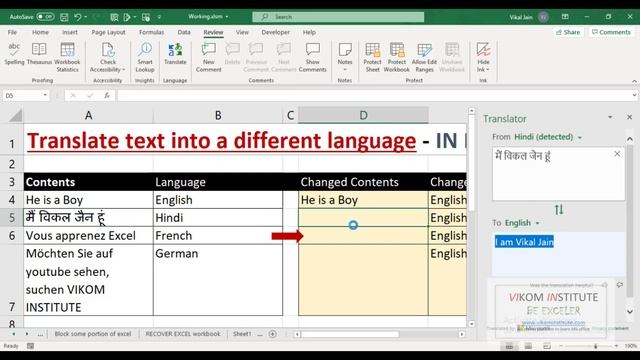Collapse the ribbon with the chevron
The image size is (640, 360).
[634, 81]
